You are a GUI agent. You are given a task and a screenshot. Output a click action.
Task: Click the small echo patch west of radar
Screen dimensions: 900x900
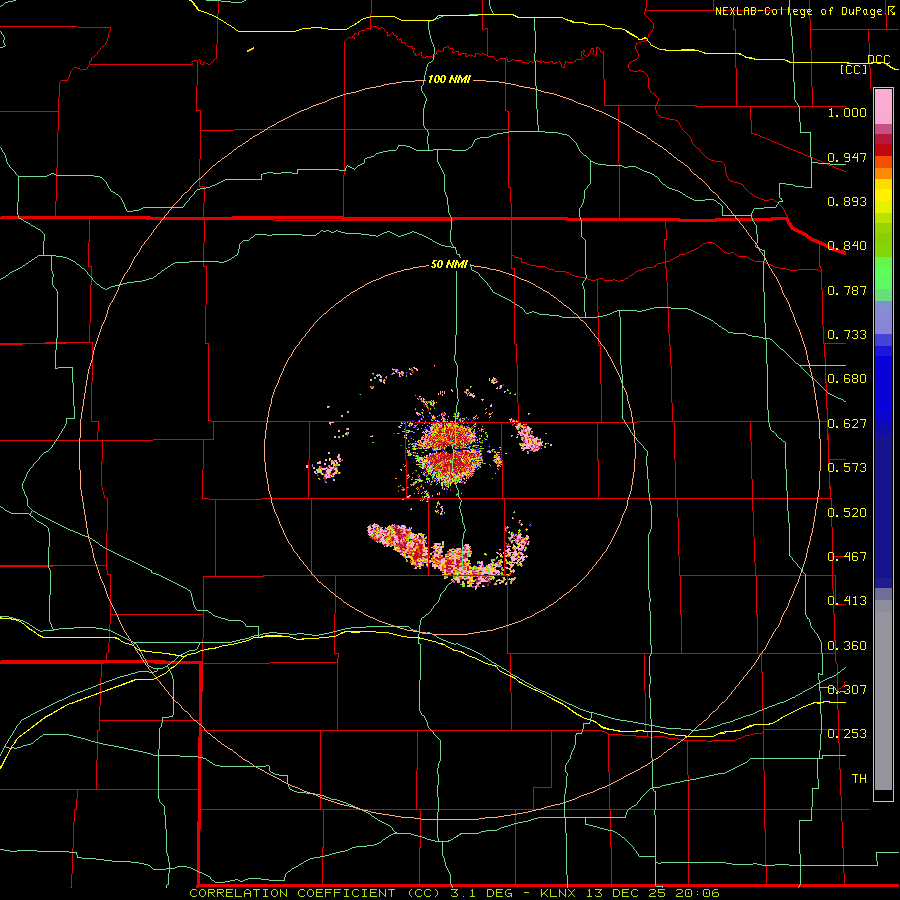pyautogui.click(x=326, y=466)
